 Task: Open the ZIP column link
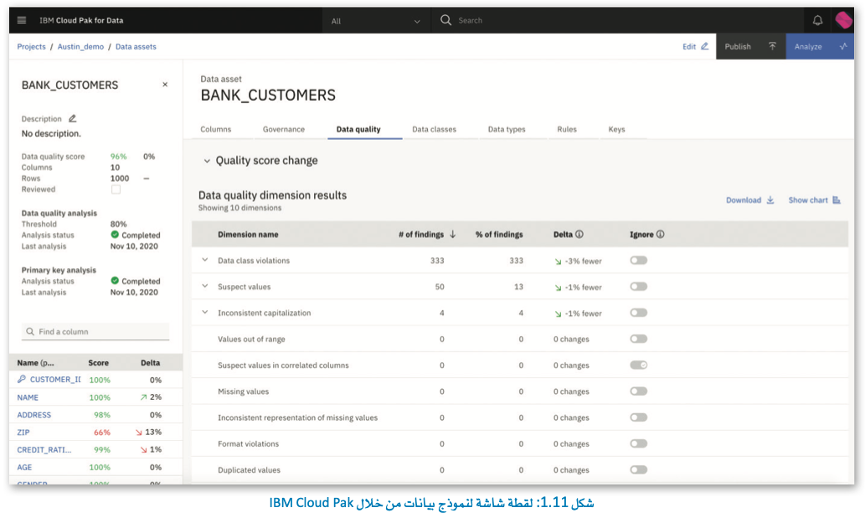[23, 432]
